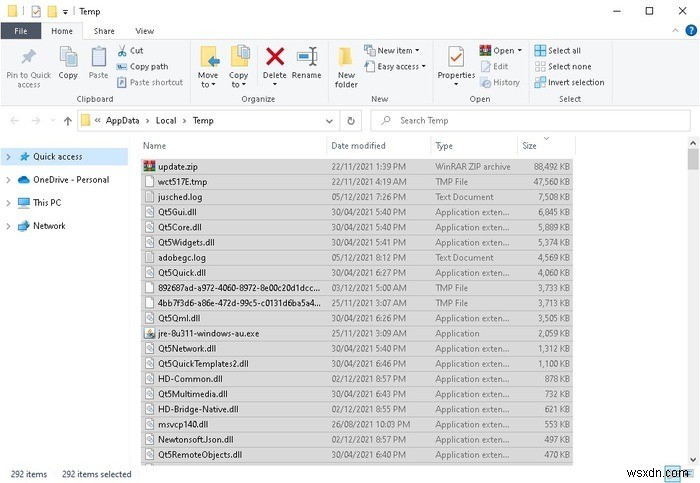Click the Properties checkmark icon
Viewport: 700px width, 483px height.
coord(456,57)
